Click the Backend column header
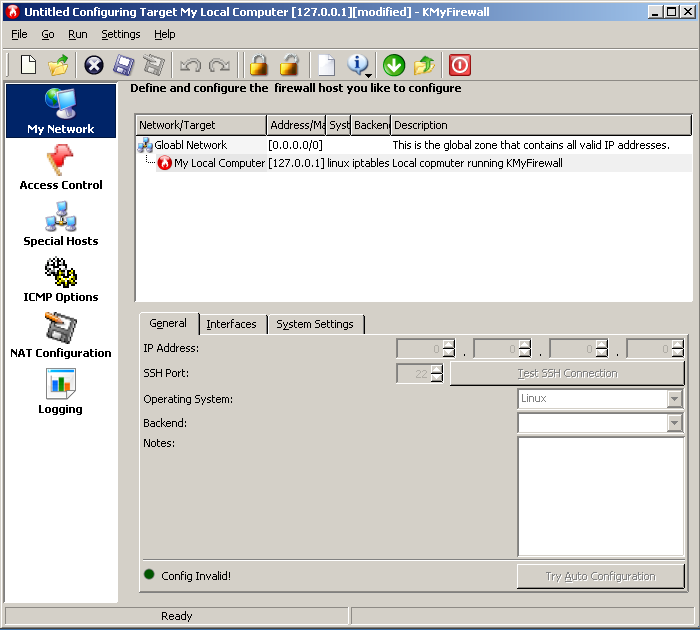Image resolution: width=700 pixels, height=630 pixels. 371,125
